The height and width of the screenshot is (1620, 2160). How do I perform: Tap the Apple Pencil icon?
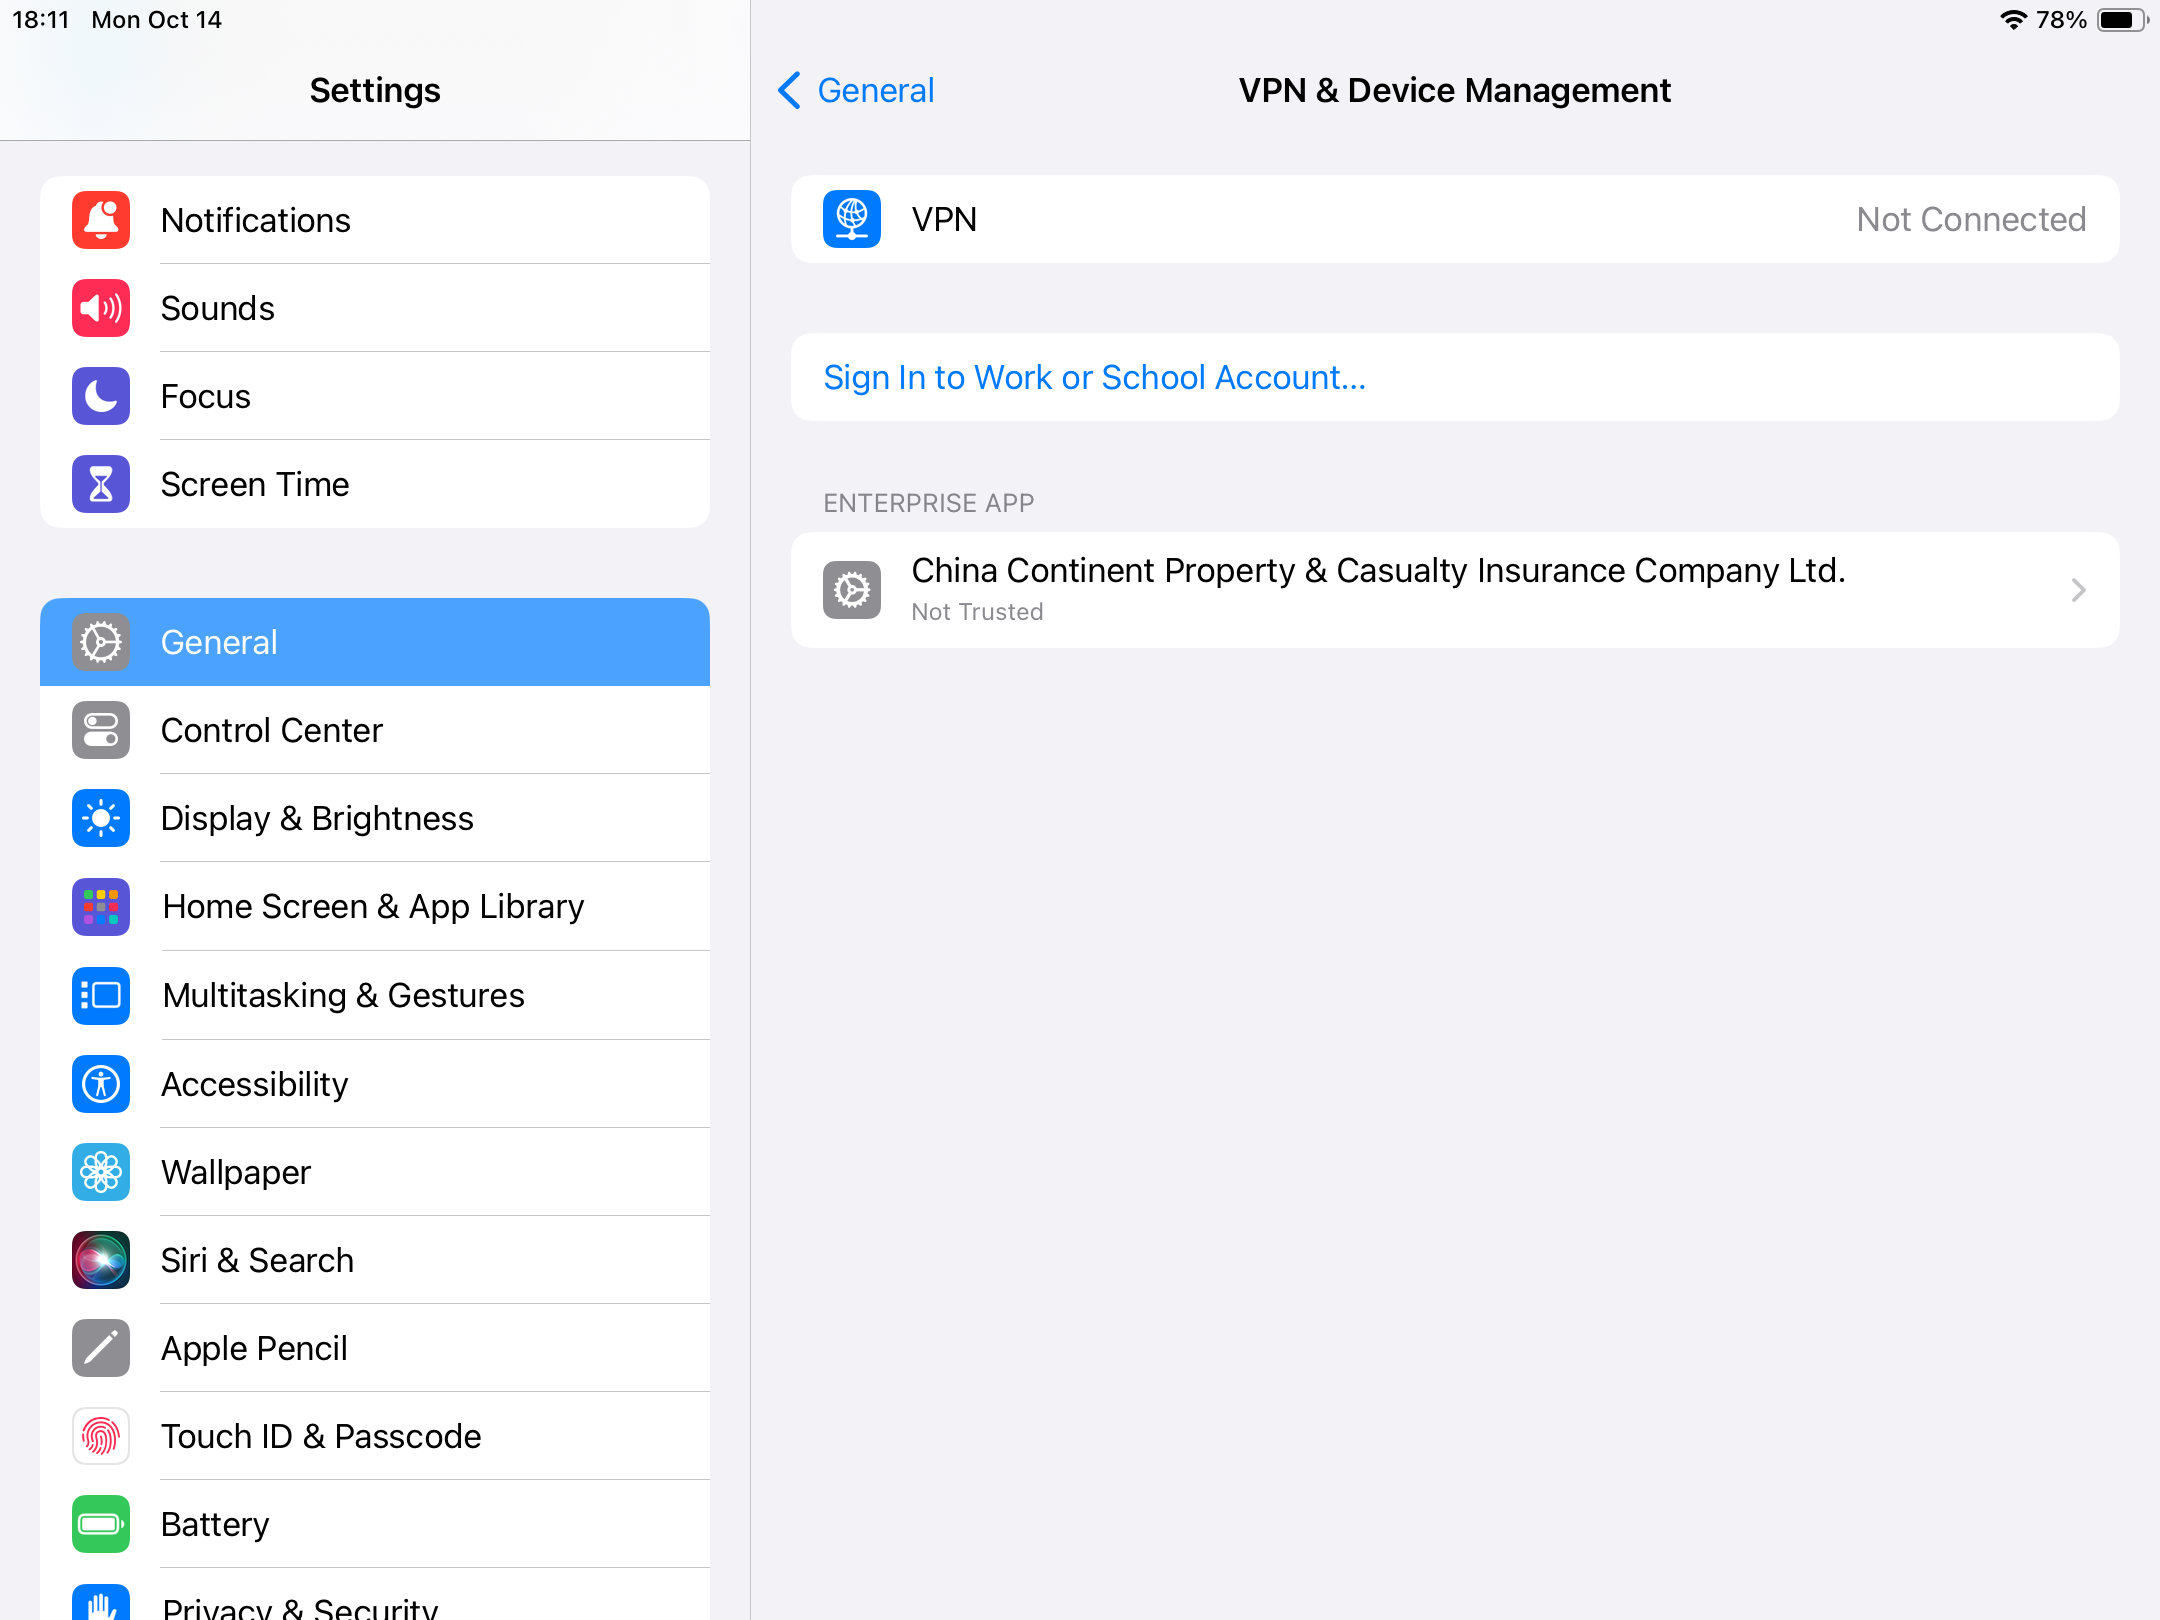pos(101,1348)
